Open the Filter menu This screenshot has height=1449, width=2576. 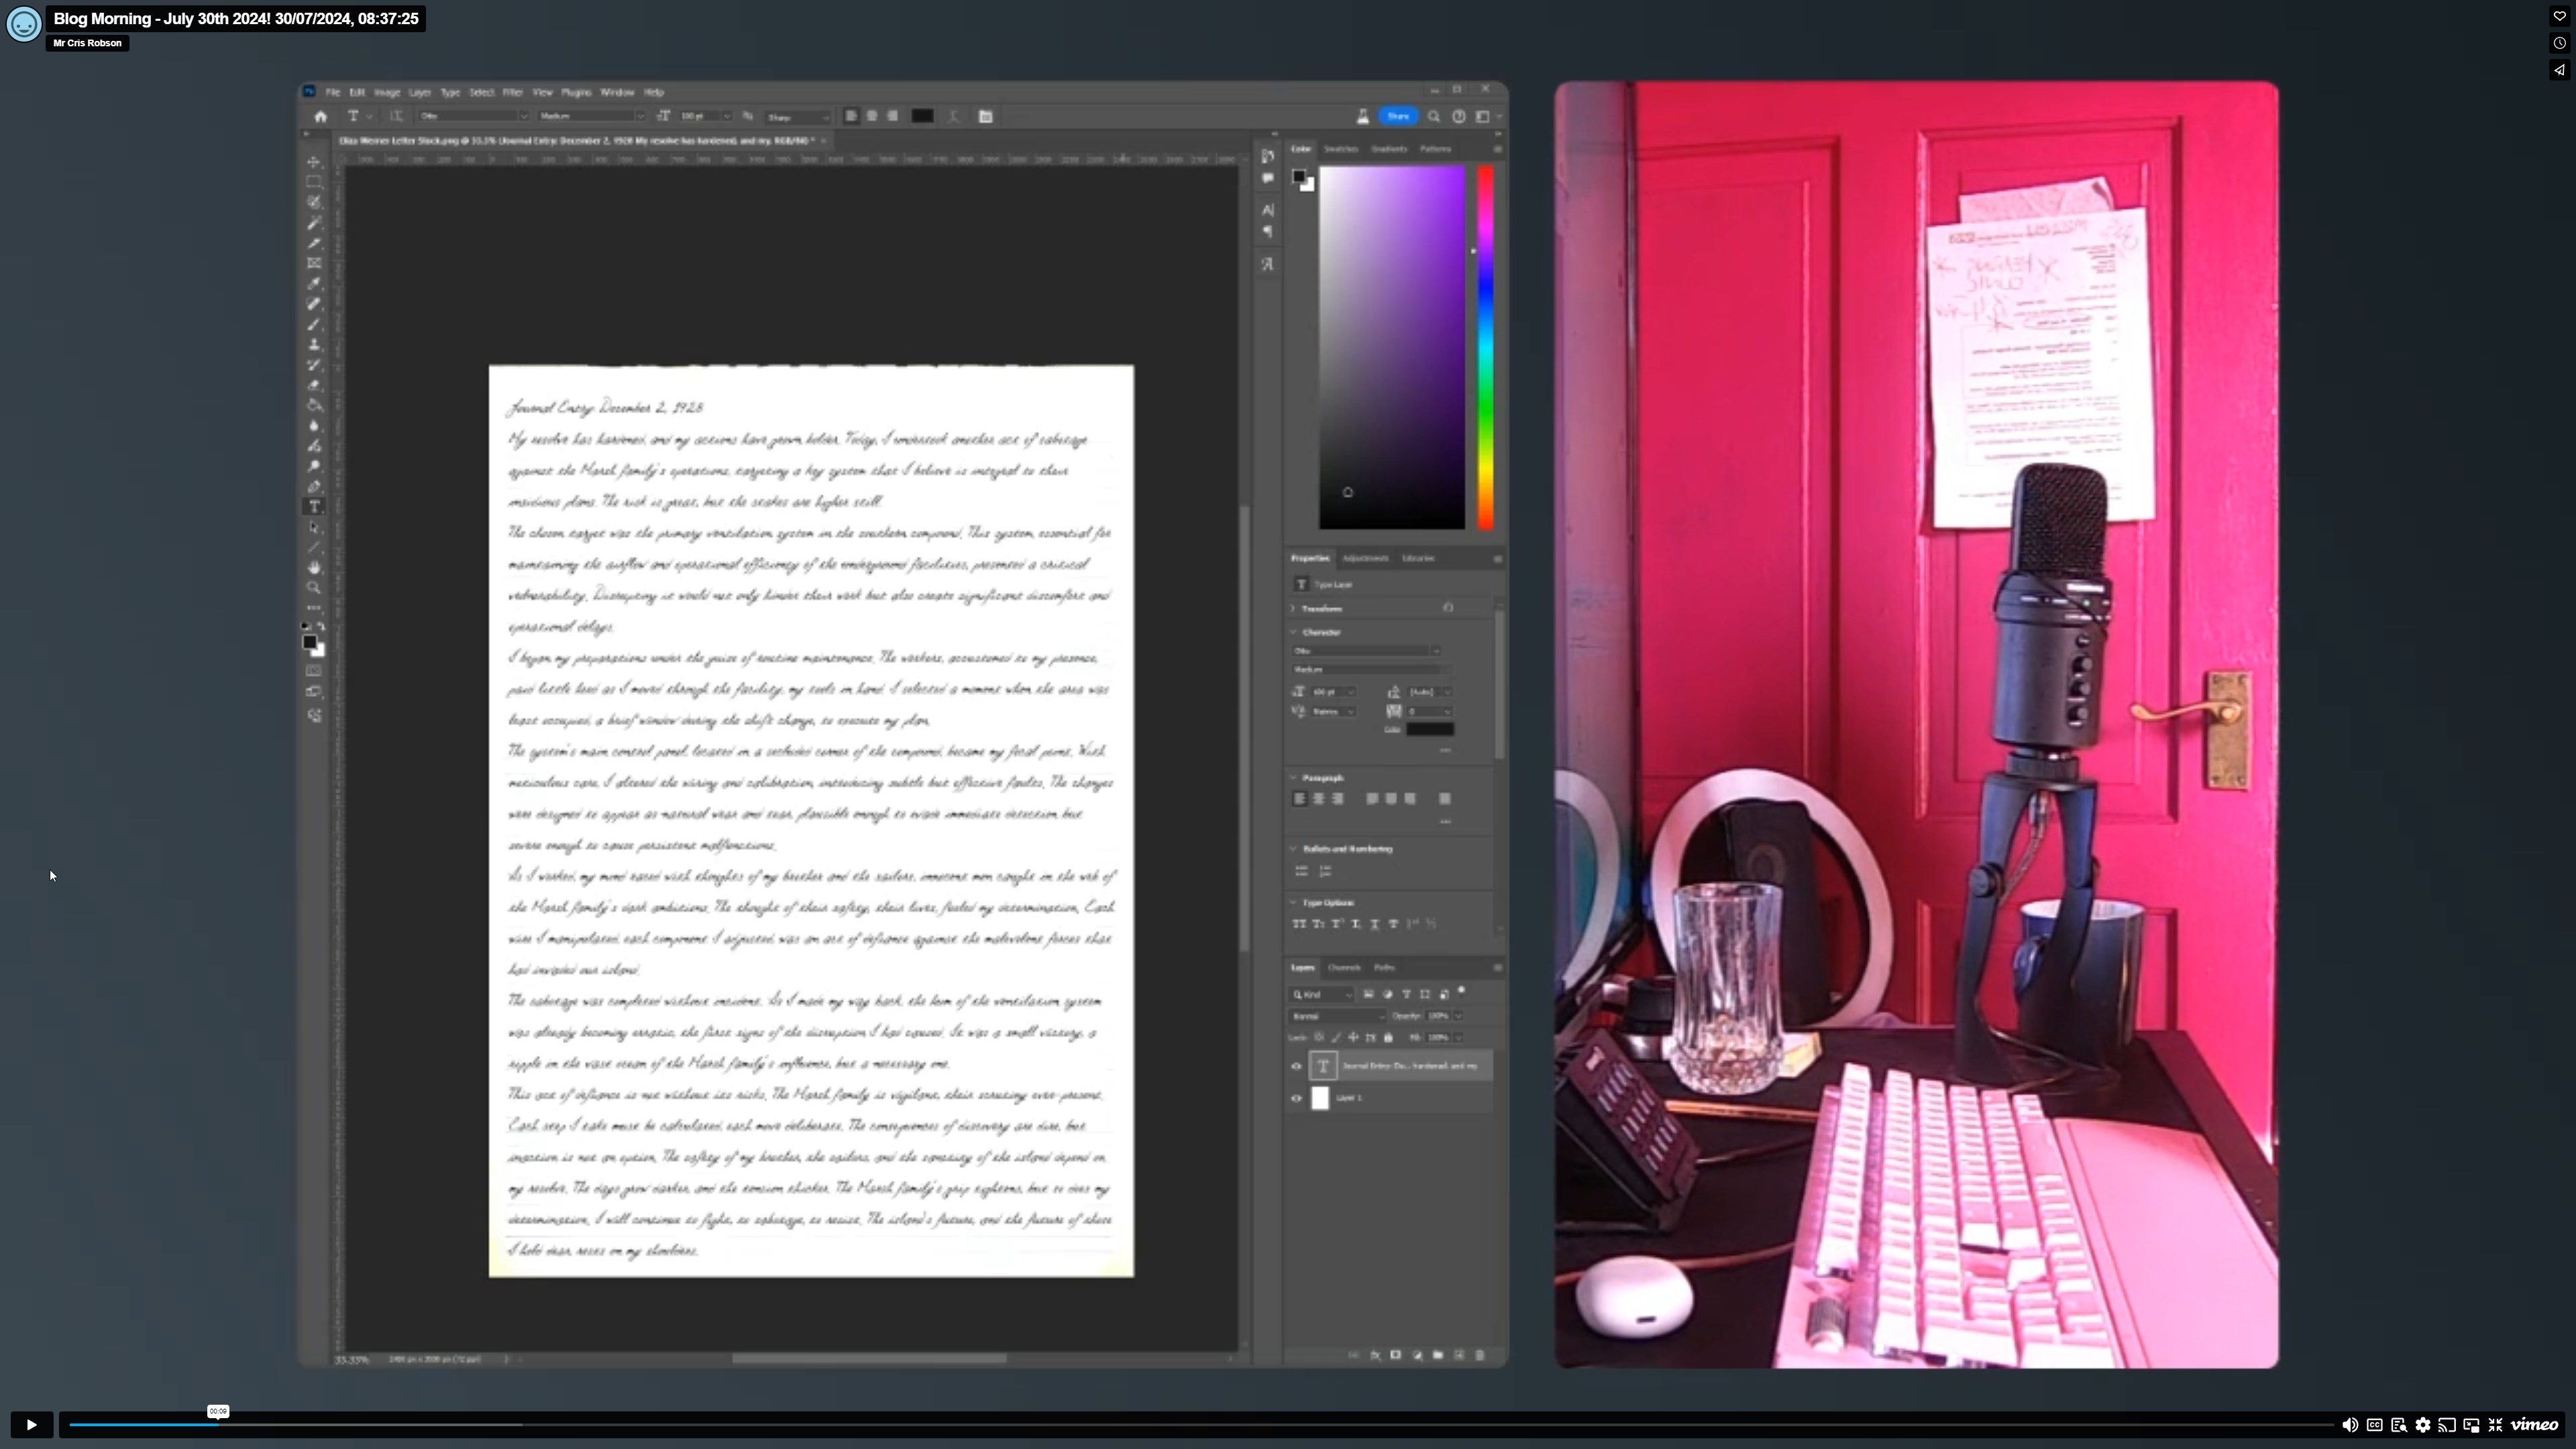click(513, 92)
